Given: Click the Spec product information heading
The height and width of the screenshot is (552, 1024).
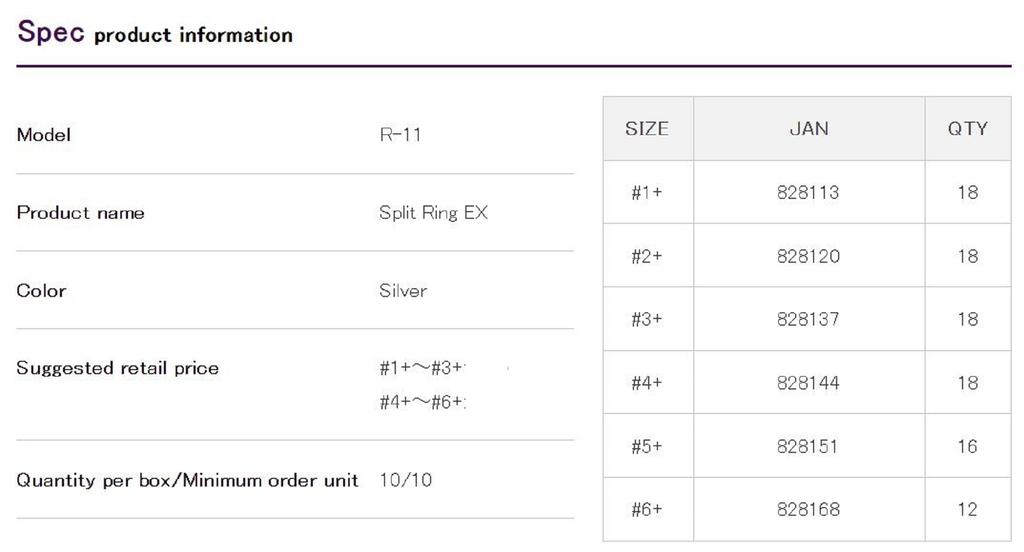Looking at the screenshot, I should 155,33.
